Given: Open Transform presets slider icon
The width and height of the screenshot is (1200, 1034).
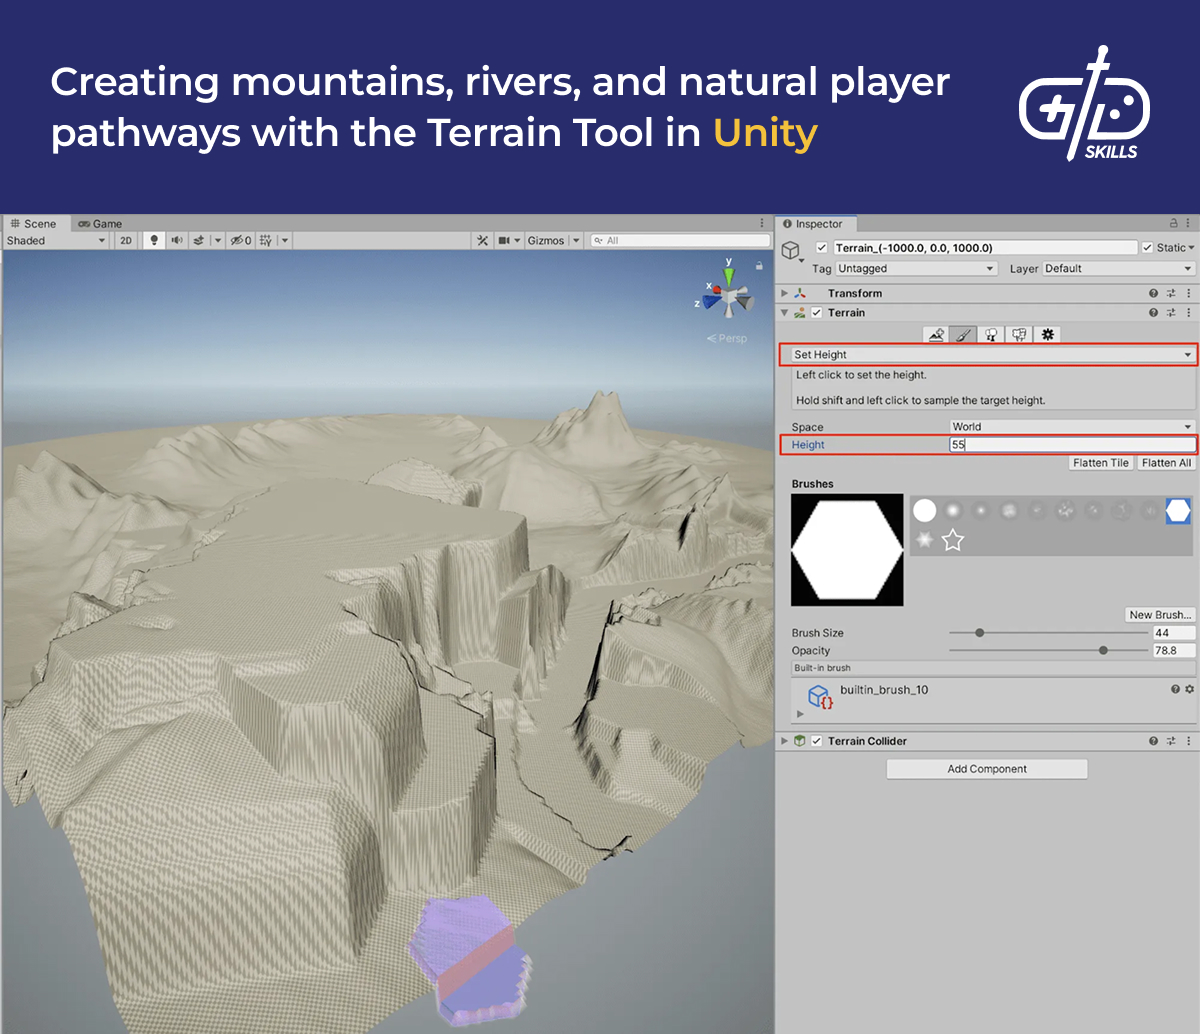Looking at the screenshot, I should [x=1171, y=293].
